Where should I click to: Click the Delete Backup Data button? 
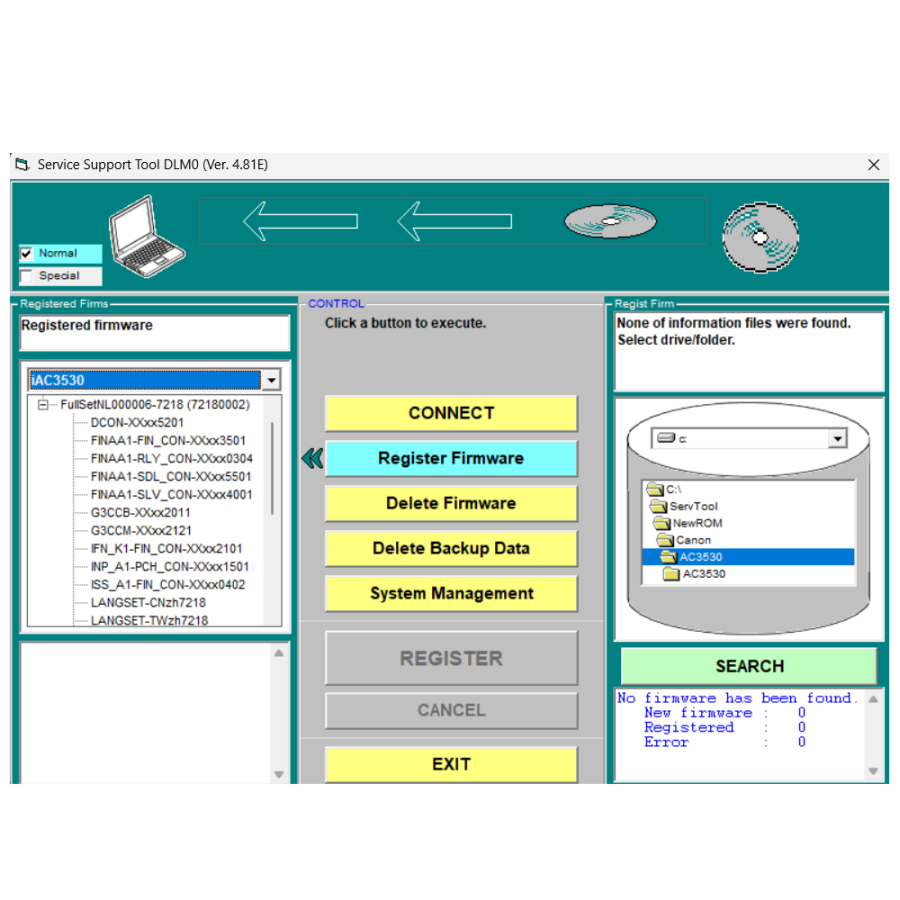click(451, 548)
